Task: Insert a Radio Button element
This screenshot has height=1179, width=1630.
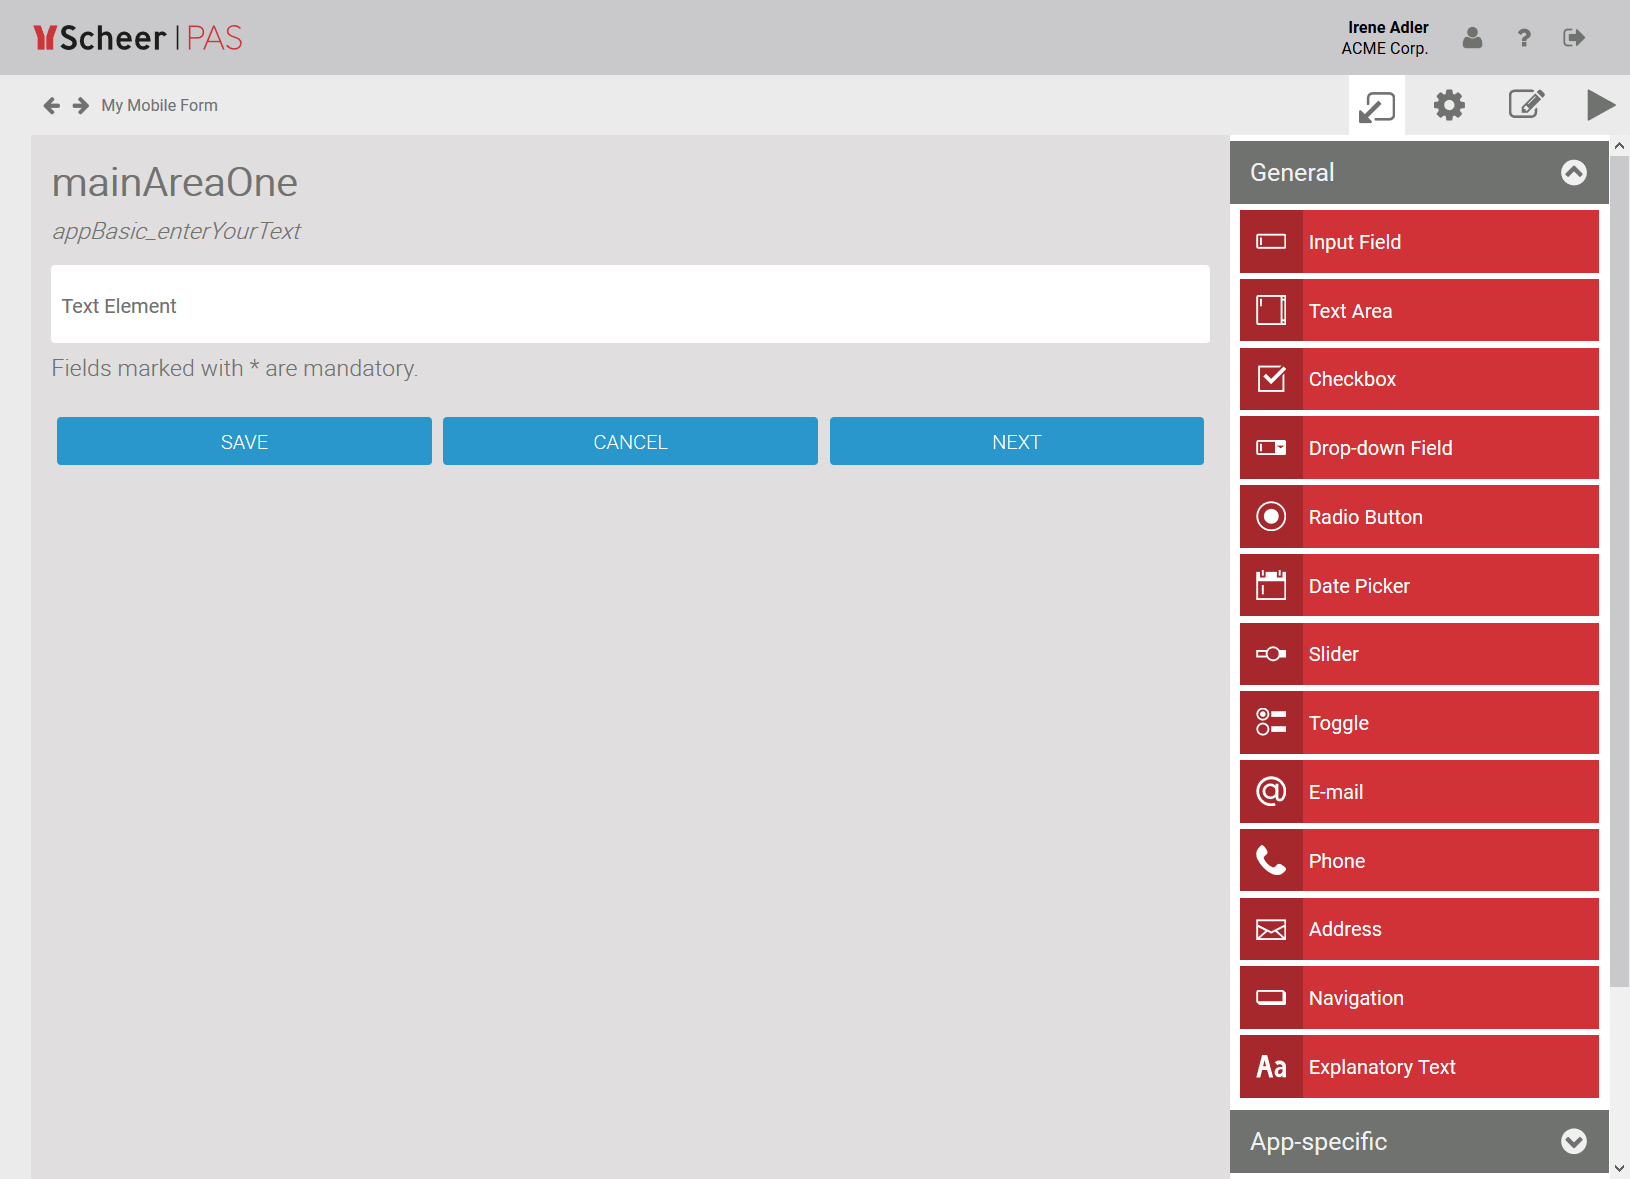Action: tap(1418, 516)
